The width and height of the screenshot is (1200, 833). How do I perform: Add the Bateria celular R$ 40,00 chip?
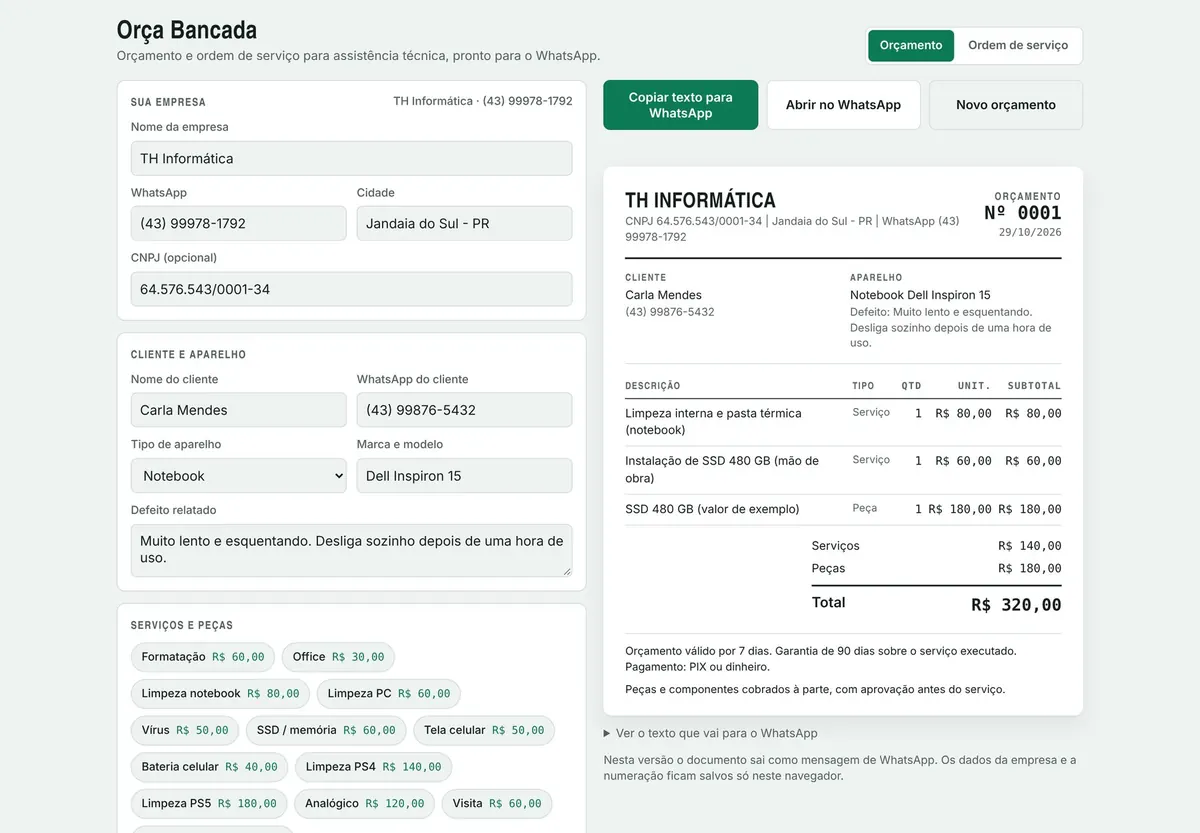pyautogui.click(x=209, y=767)
